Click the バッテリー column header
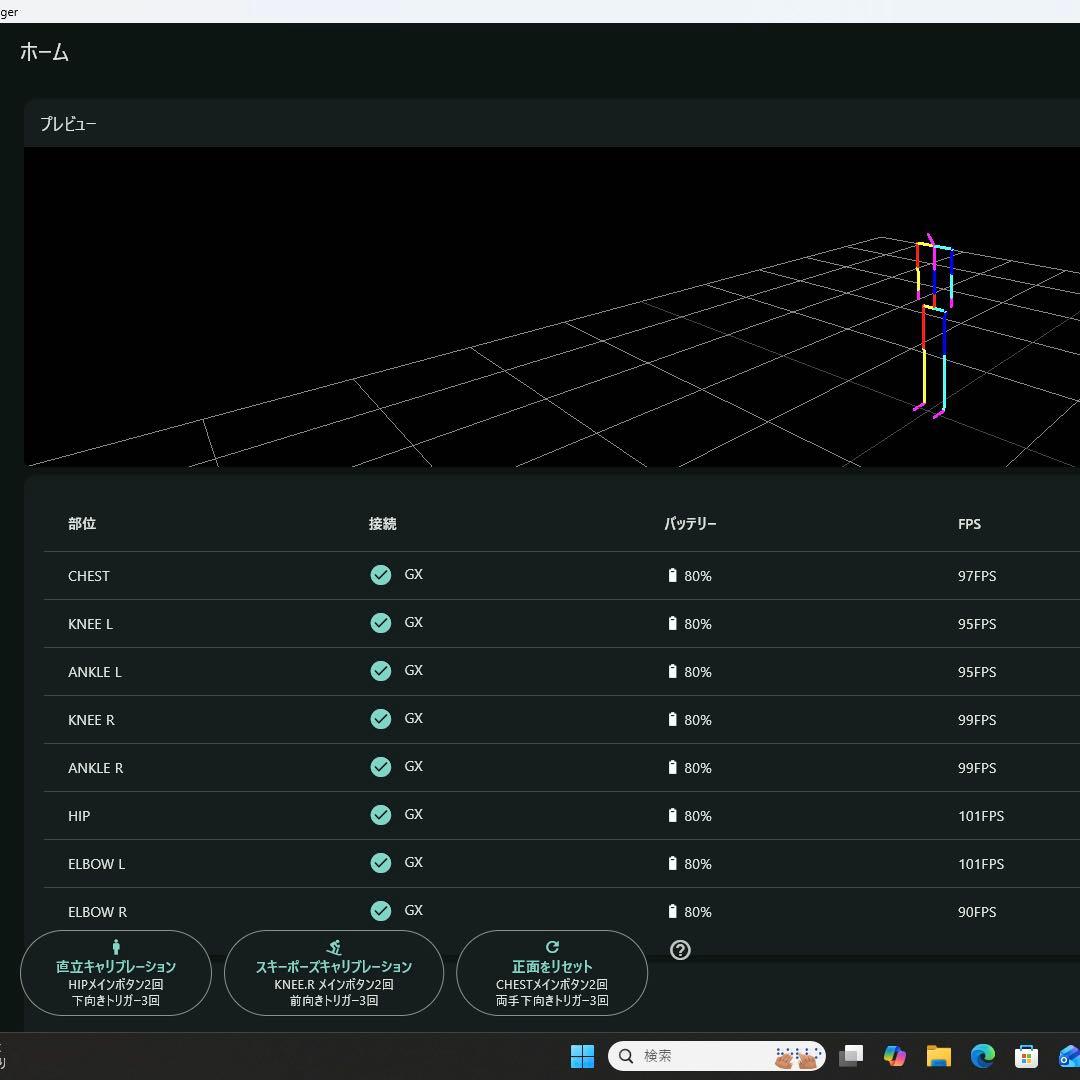The width and height of the screenshot is (1080, 1080). [x=690, y=524]
